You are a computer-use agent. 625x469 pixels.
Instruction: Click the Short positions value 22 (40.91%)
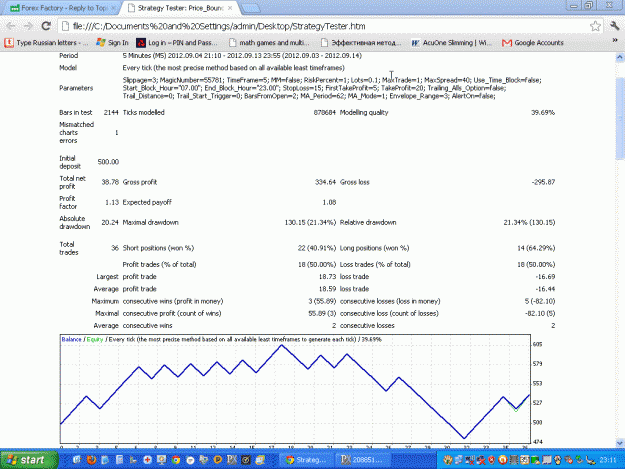[316, 248]
